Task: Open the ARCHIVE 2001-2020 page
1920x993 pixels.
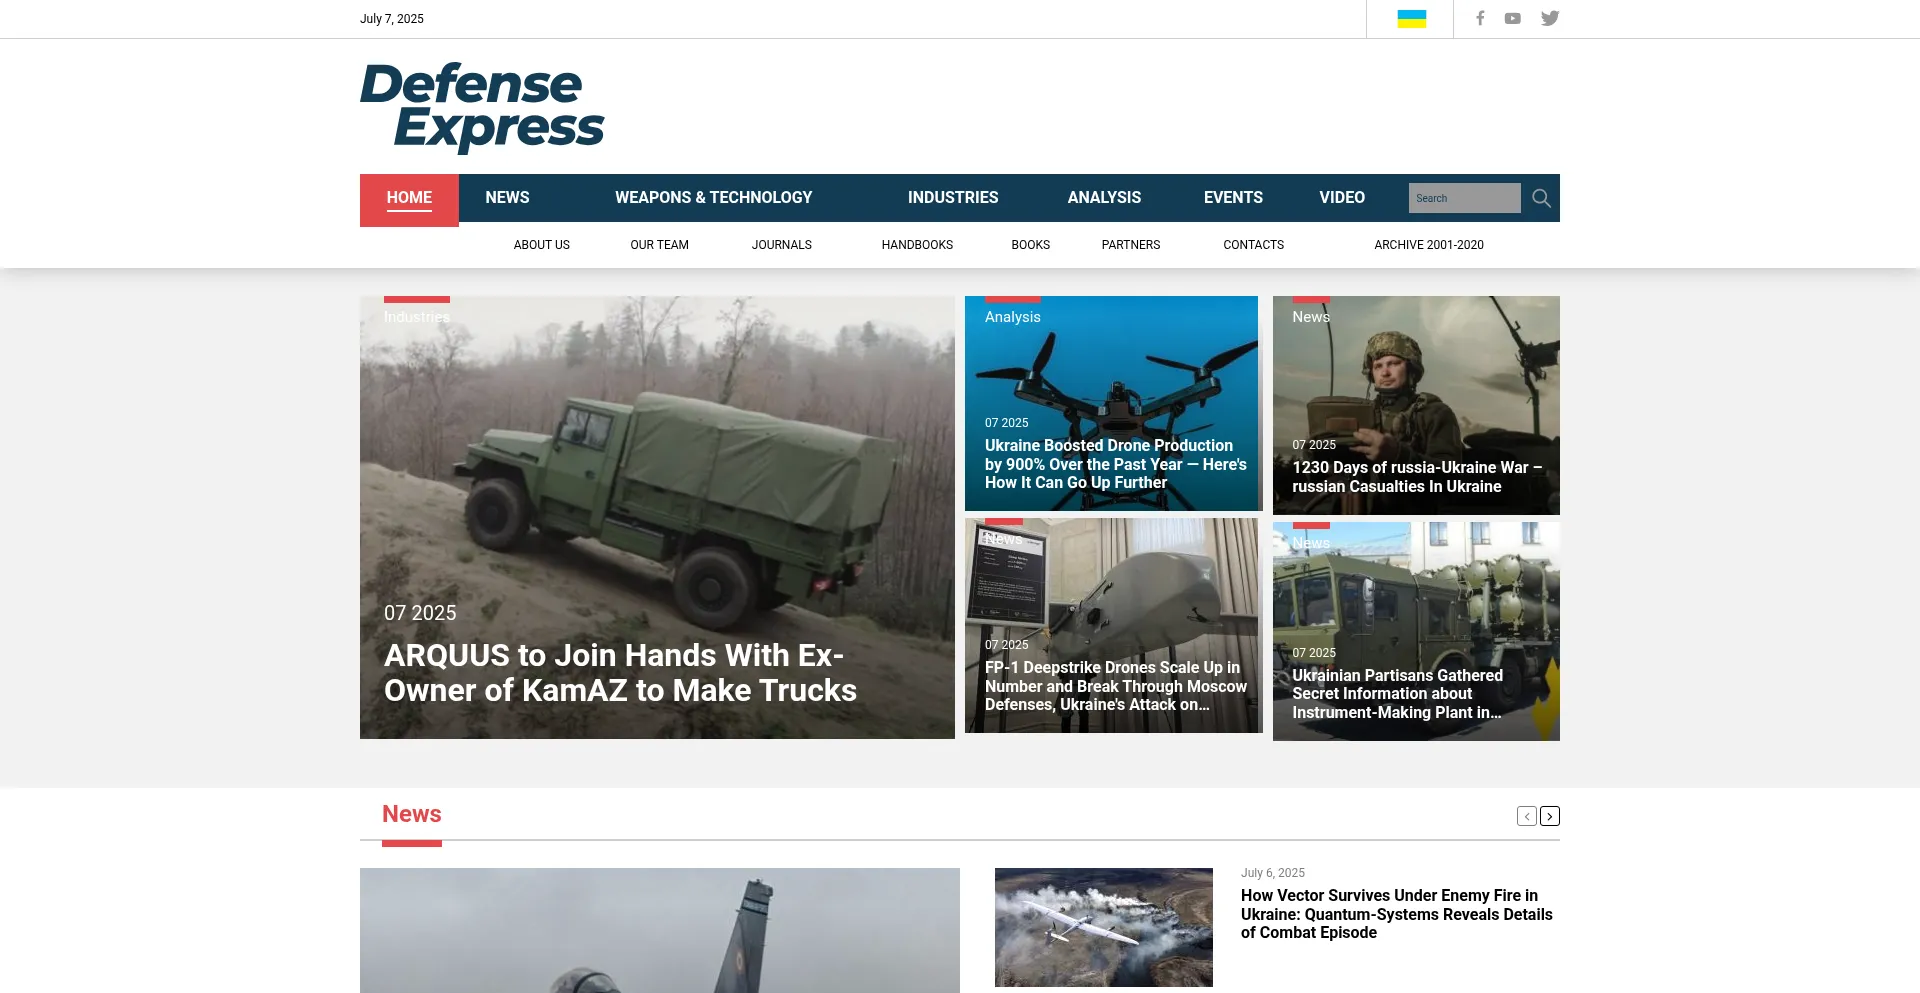Action: tap(1429, 244)
